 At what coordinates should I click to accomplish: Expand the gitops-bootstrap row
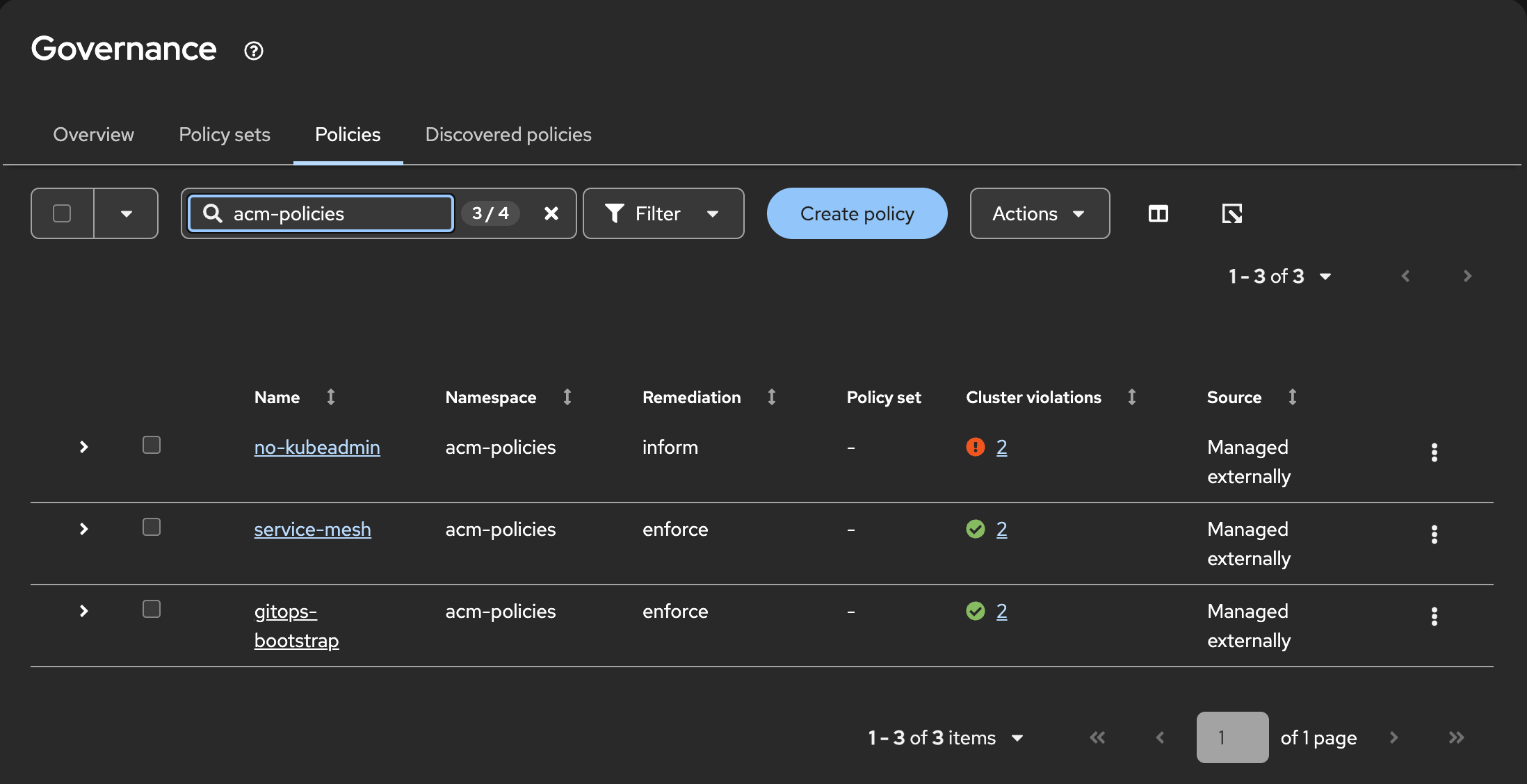84,611
